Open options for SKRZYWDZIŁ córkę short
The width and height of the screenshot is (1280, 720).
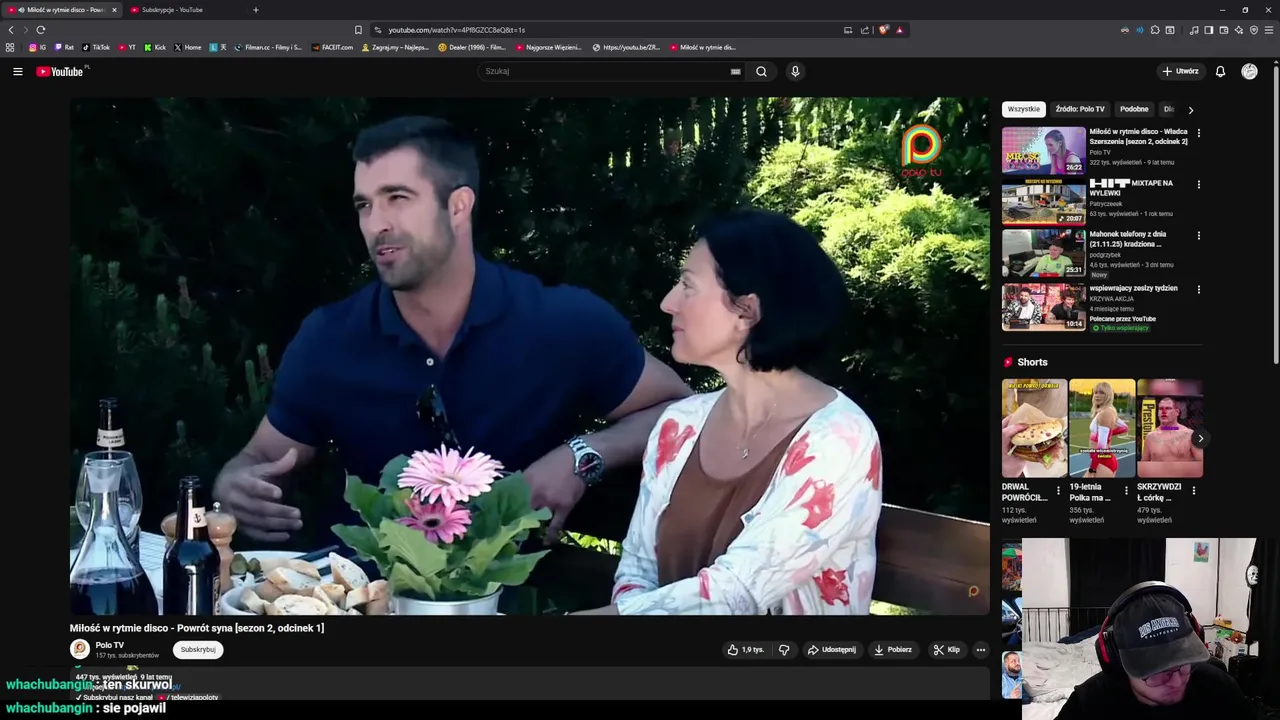coord(1193,490)
